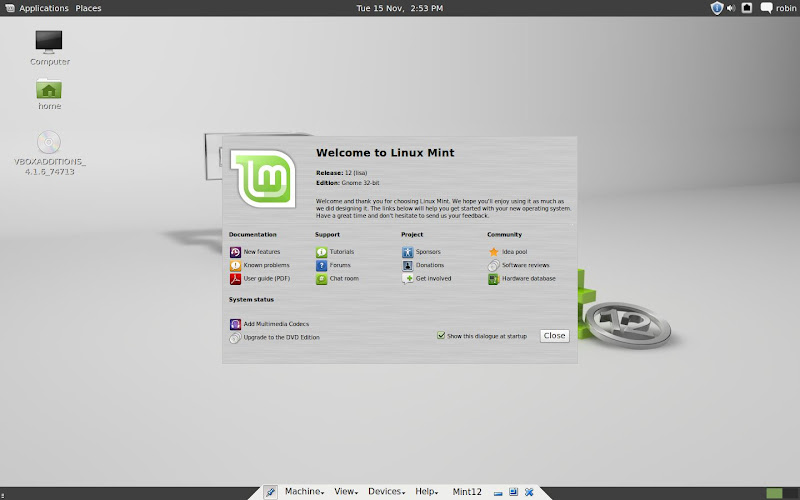This screenshot has height=500, width=800.
Task: Click Upgrade to the DVD Edition text
Action: (282, 337)
